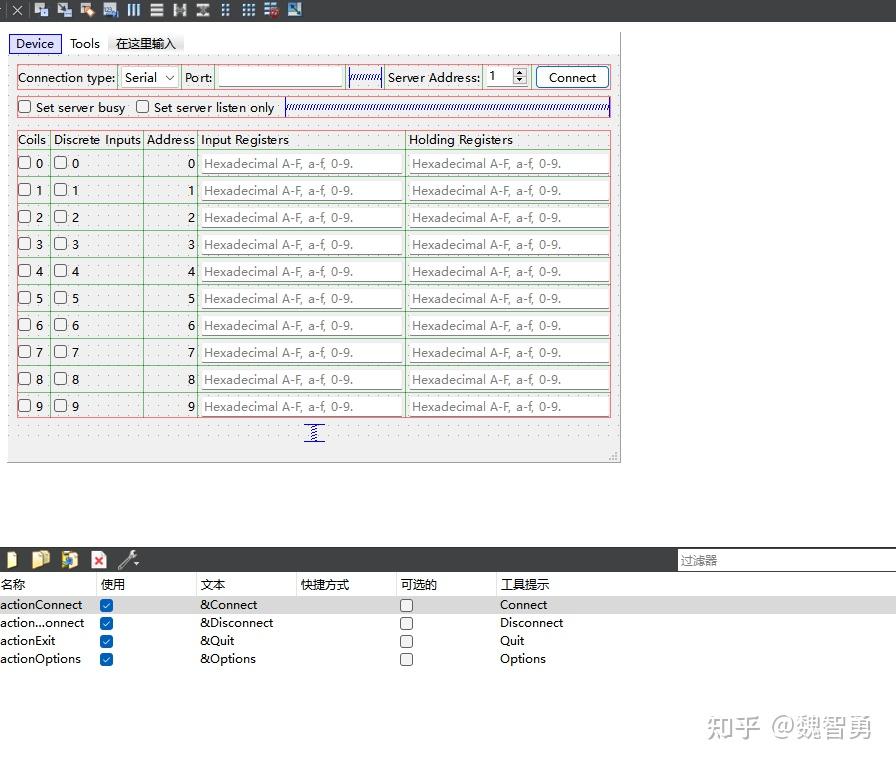
Task: Apply Lay Out Vertically
Action: coord(157,10)
